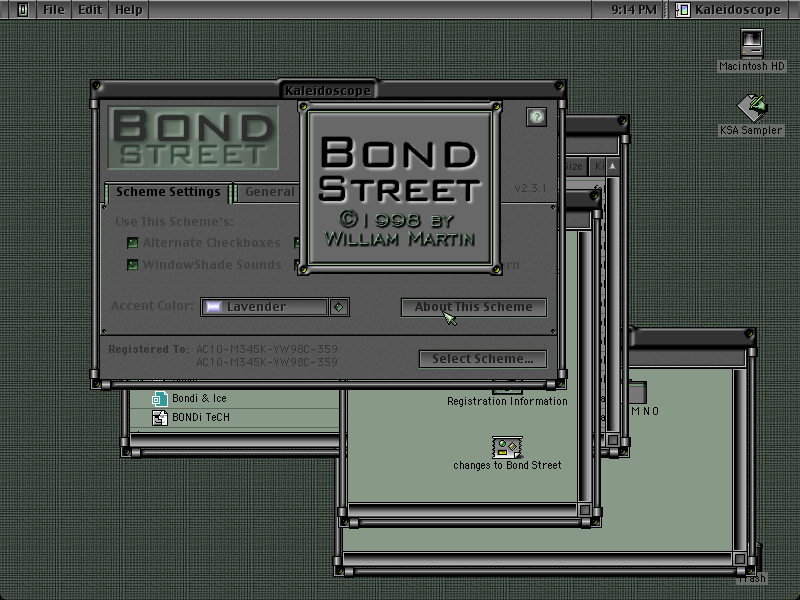The image size is (800, 600).
Task: Dismiss the Bond Street copyright splash panel
Action: (399, 188)
